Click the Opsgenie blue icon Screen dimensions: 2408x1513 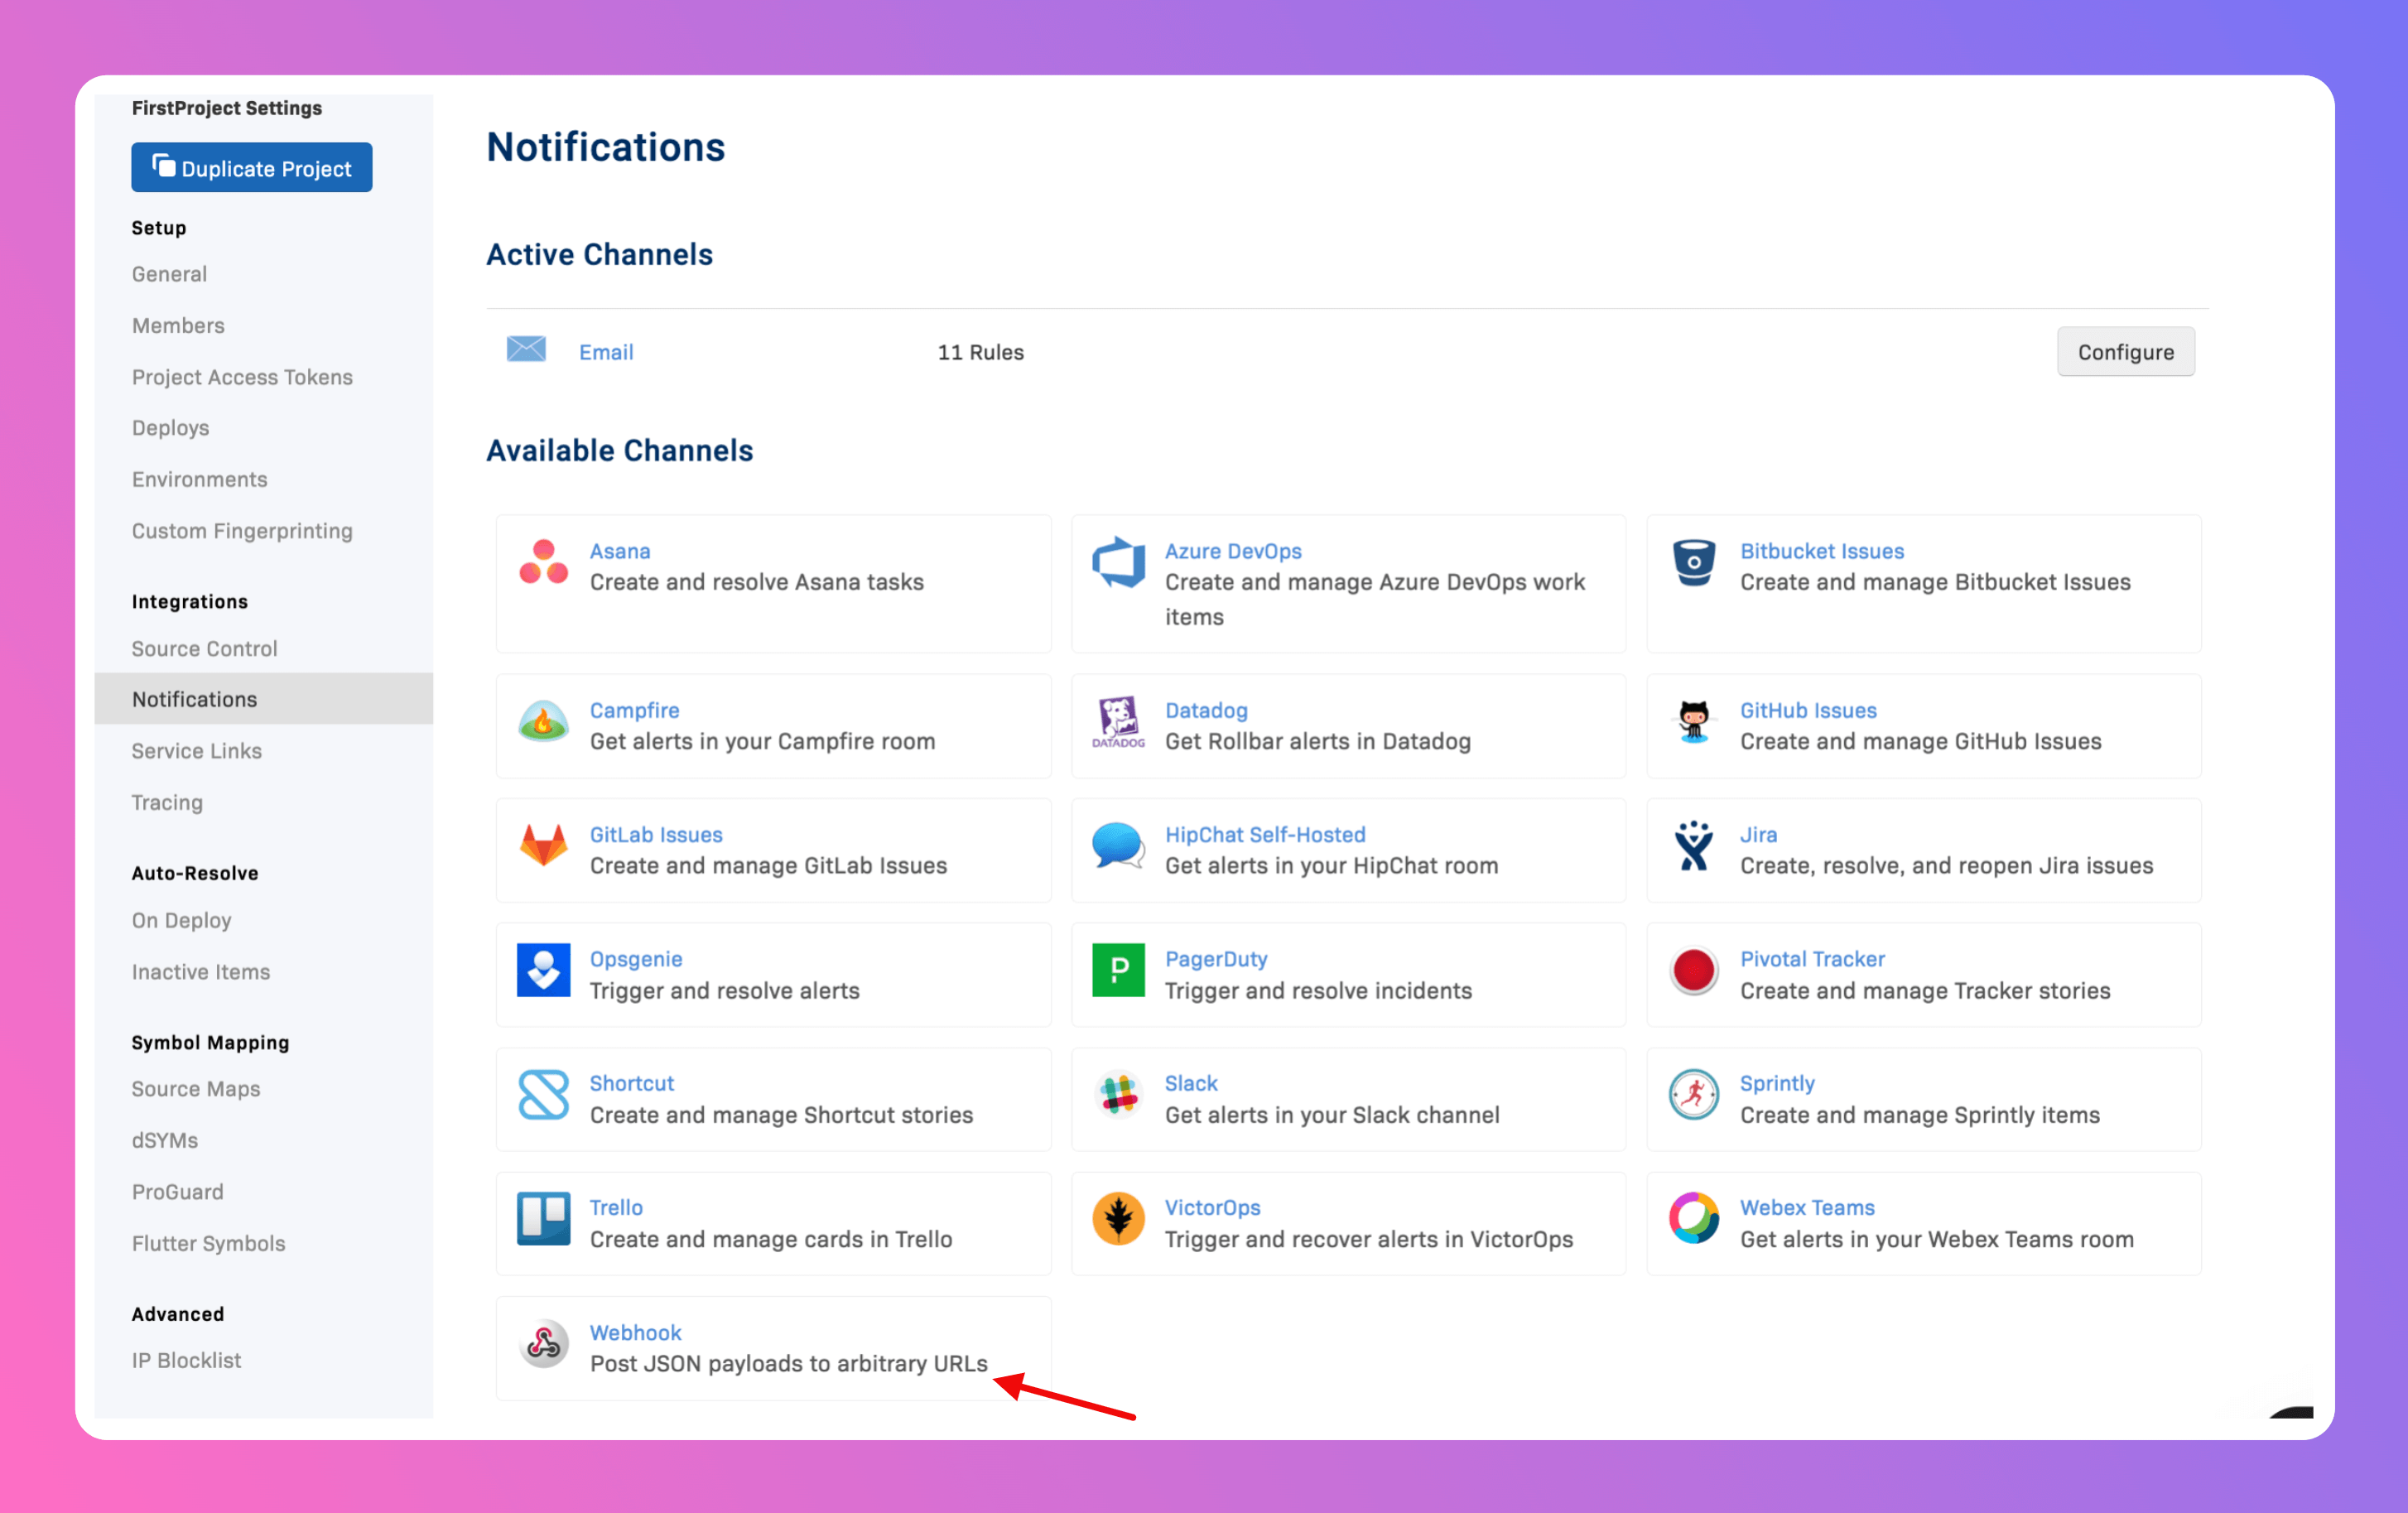pyautogui.click(x=543, y=970)
